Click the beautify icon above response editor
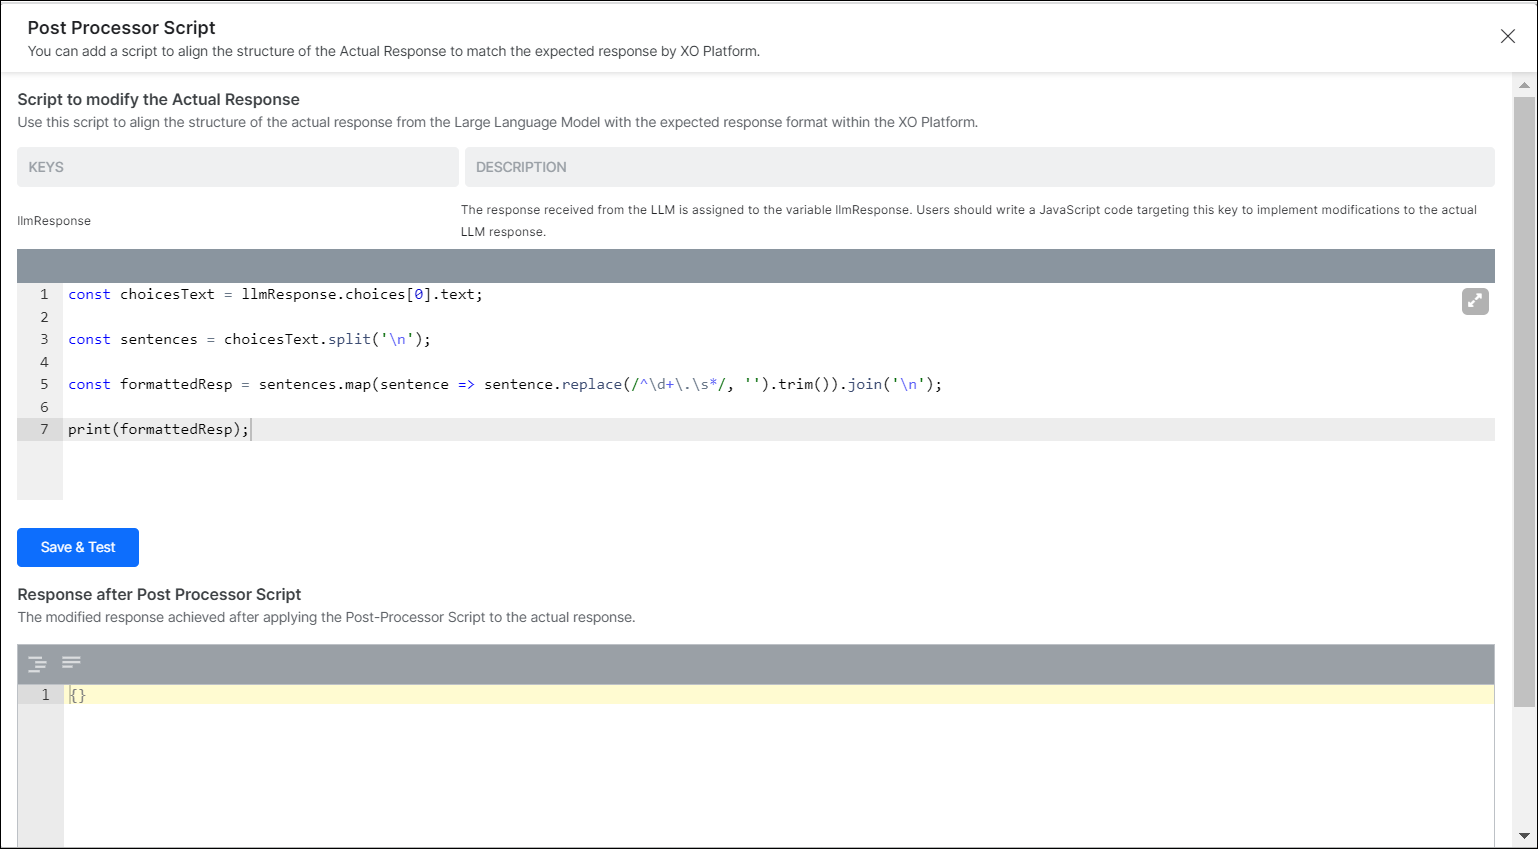 click(x=37, y=663)
